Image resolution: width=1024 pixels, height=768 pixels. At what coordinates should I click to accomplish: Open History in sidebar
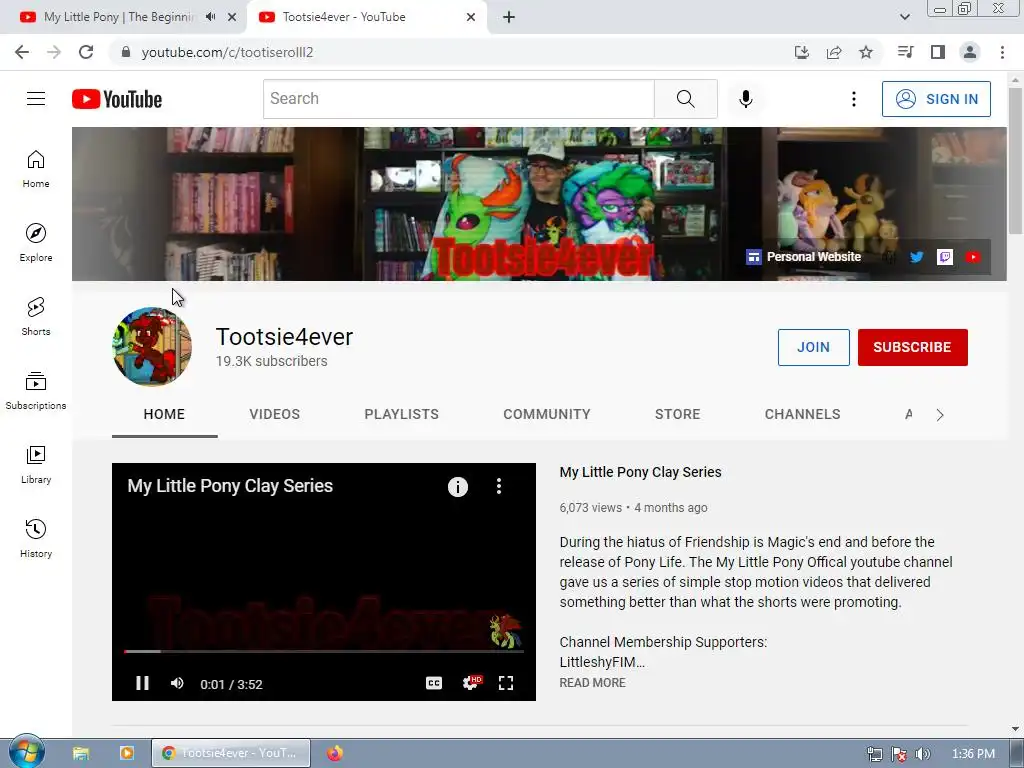tap(36, 538)
